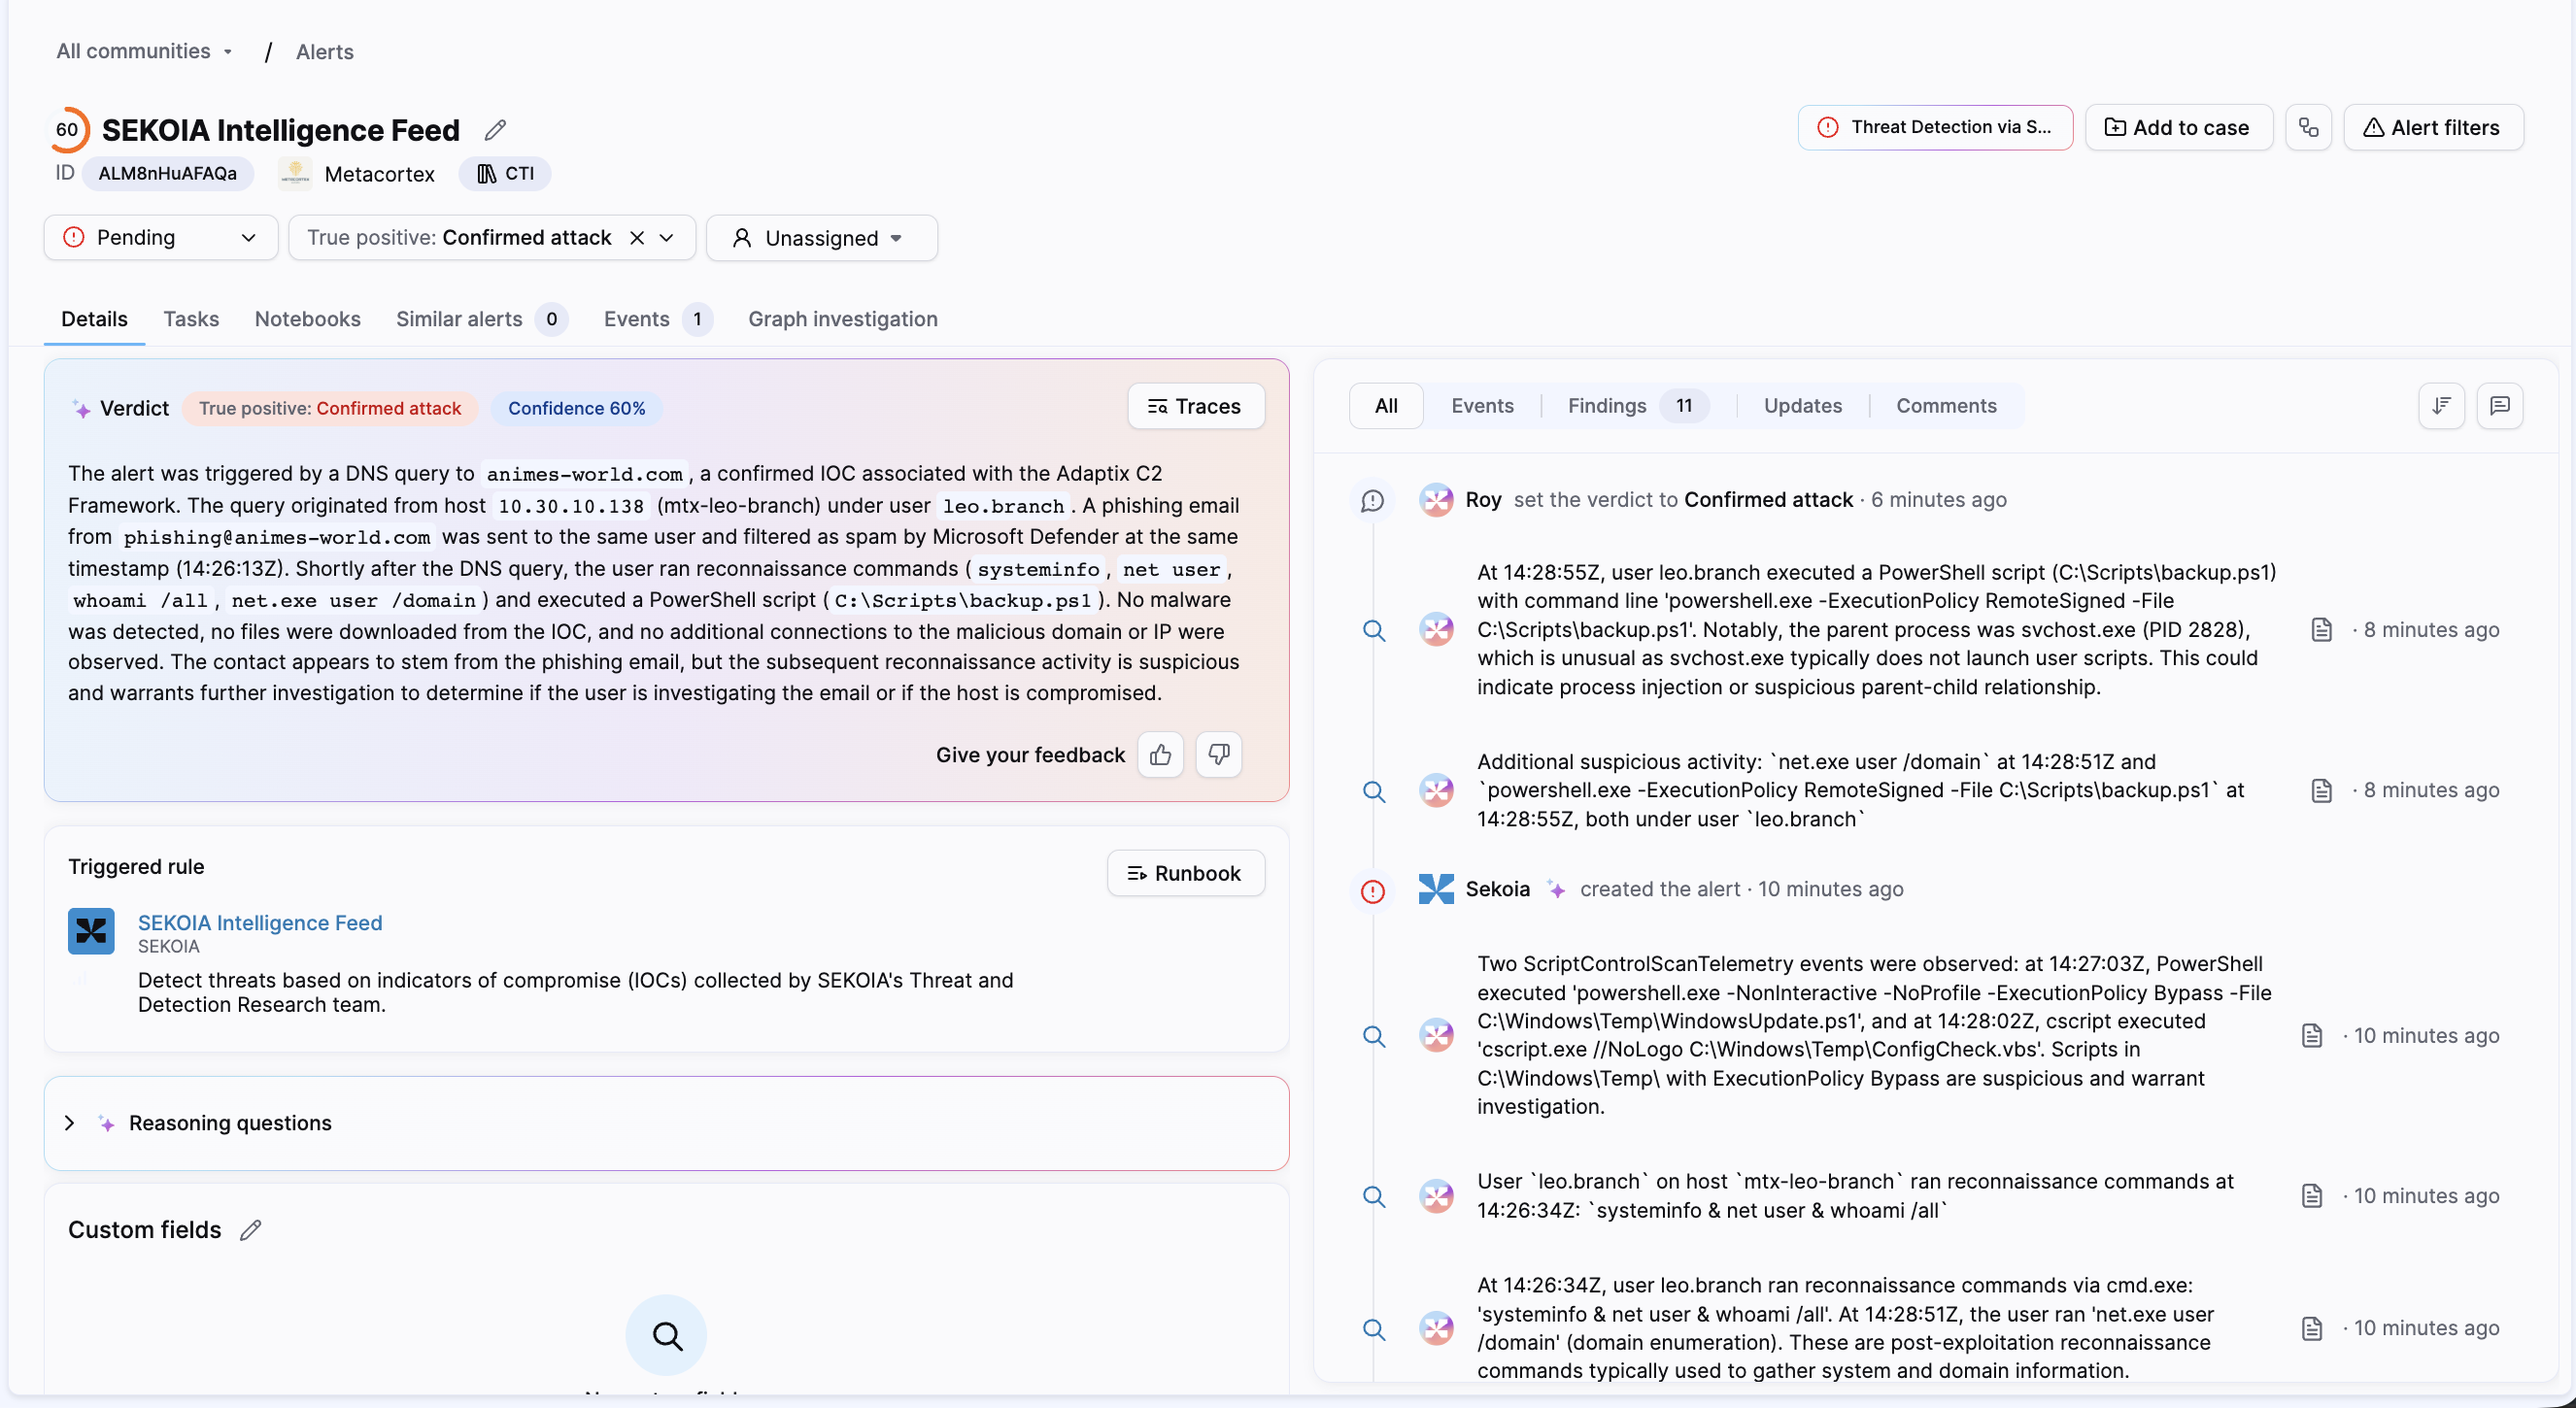
Task: Go to Alerts in the breadcrumb
Action: [x=325, y=52]
